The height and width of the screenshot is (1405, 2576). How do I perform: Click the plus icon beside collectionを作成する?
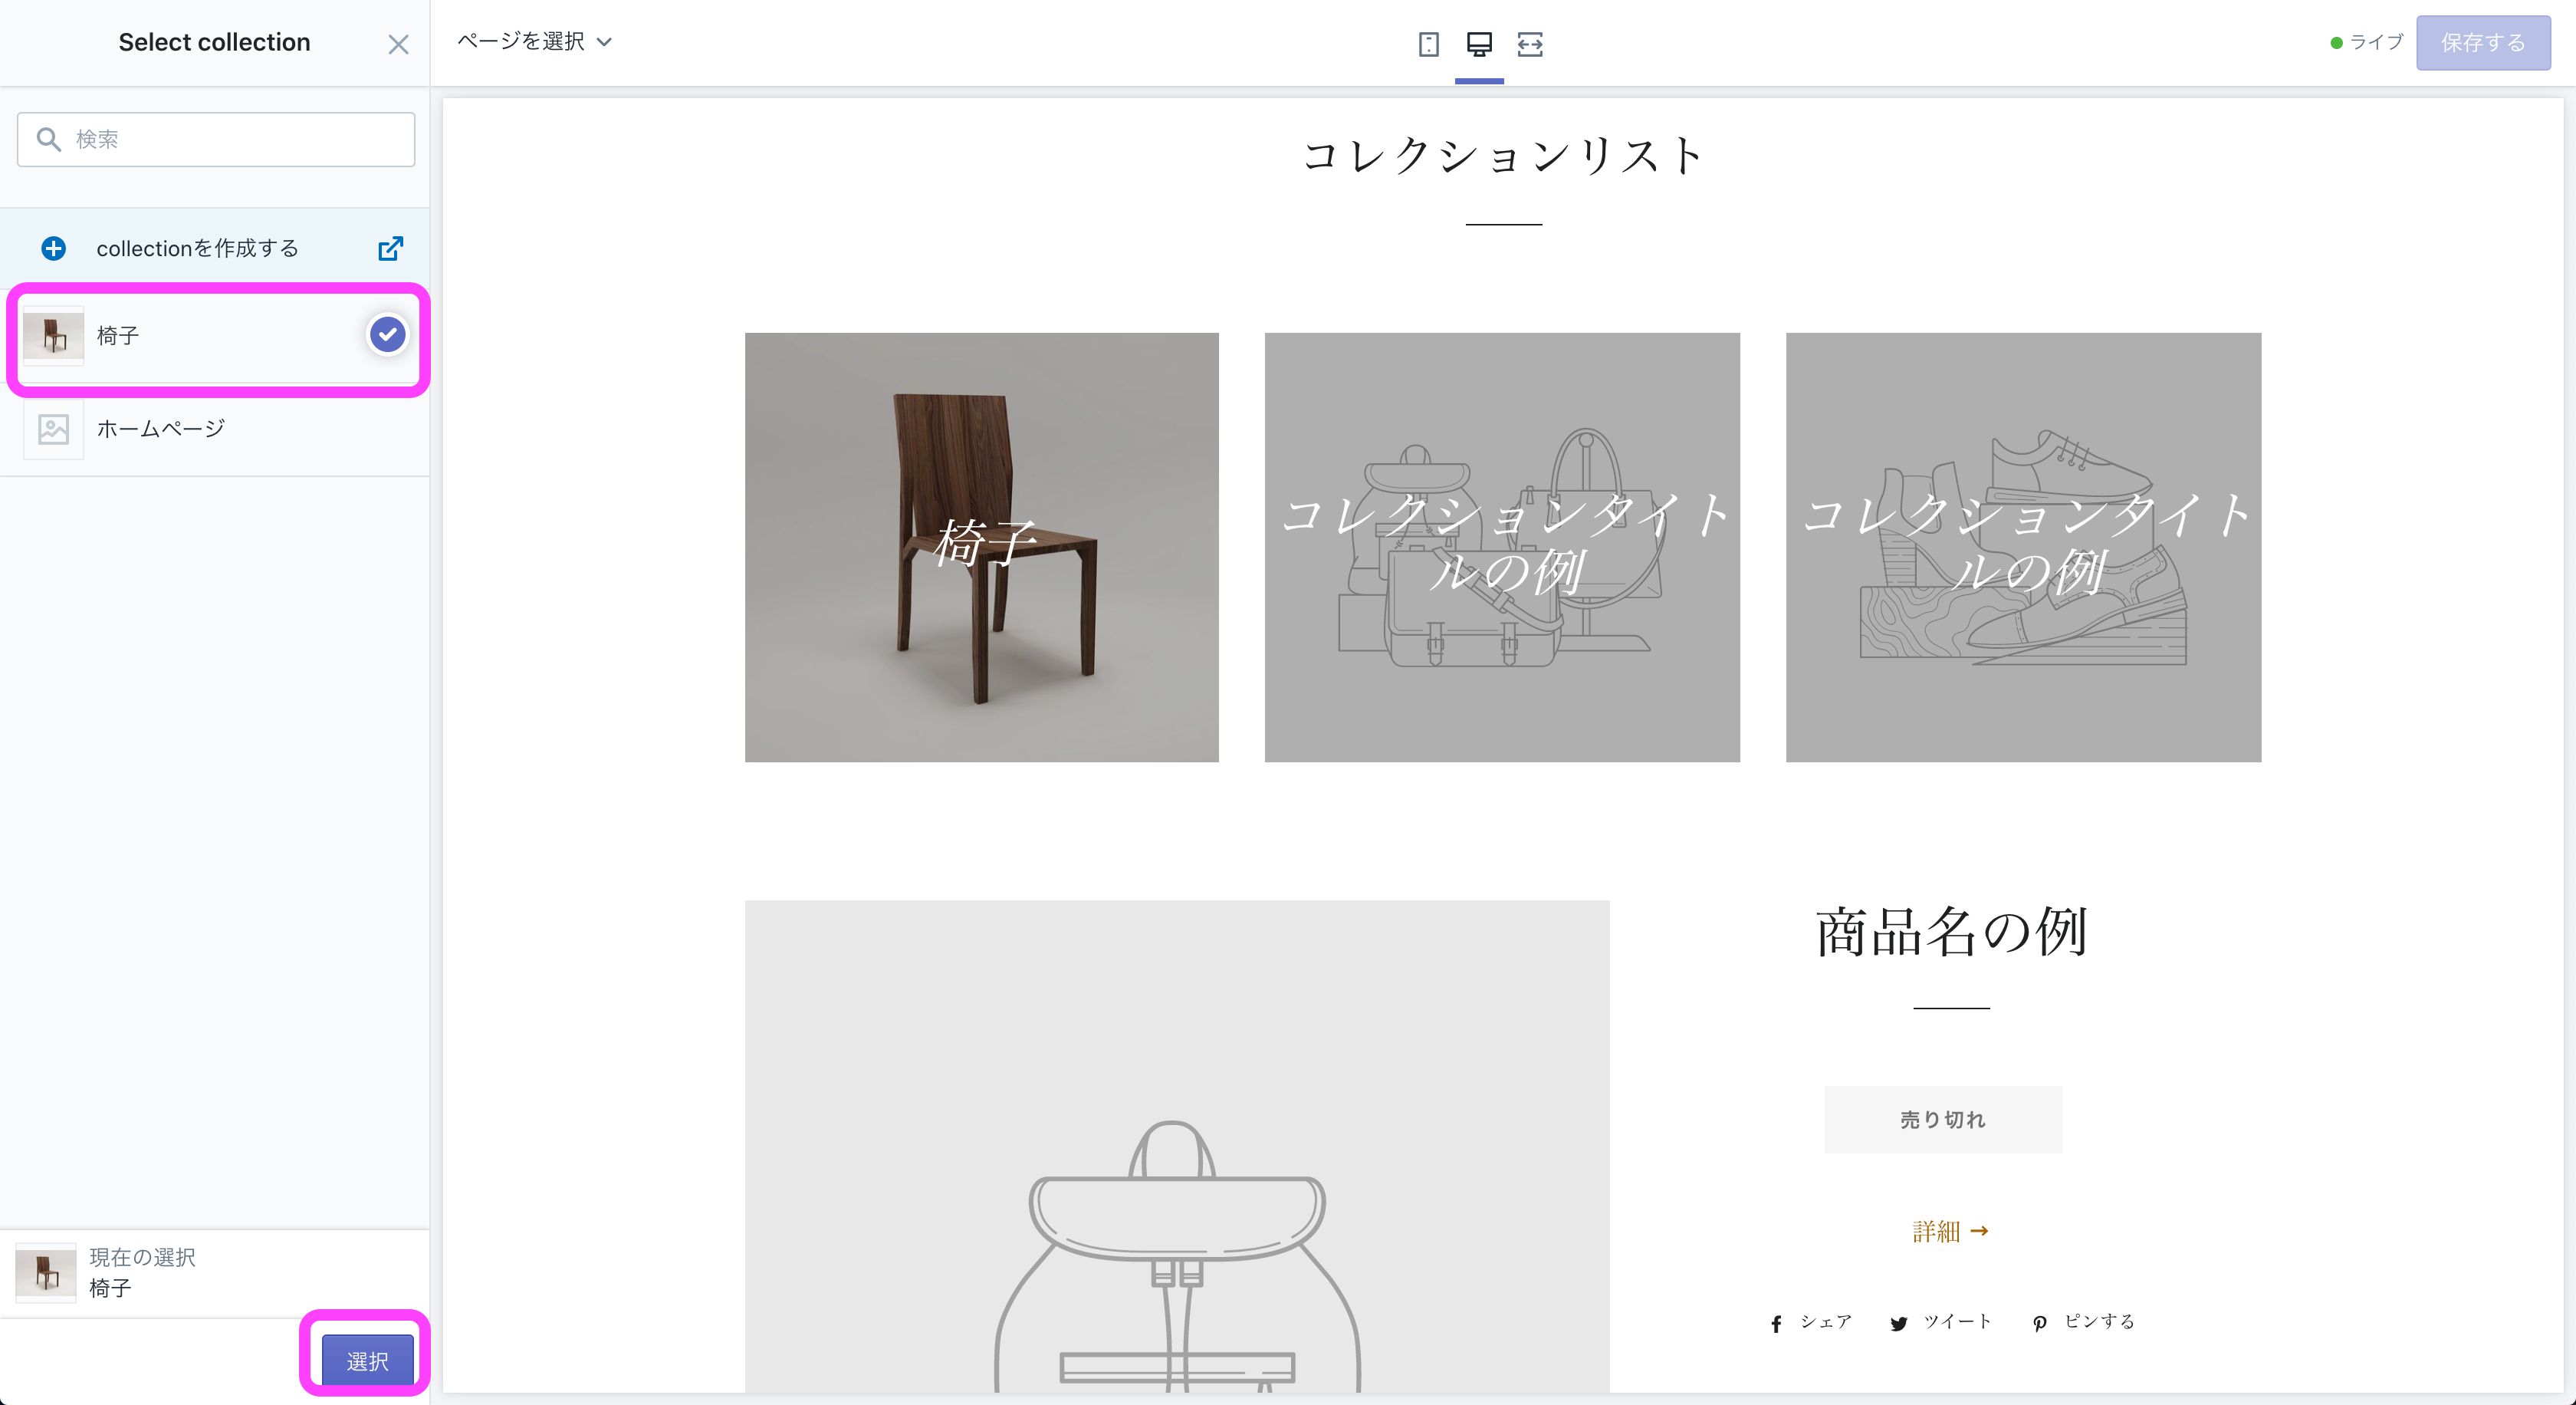(x=53, y=247)
